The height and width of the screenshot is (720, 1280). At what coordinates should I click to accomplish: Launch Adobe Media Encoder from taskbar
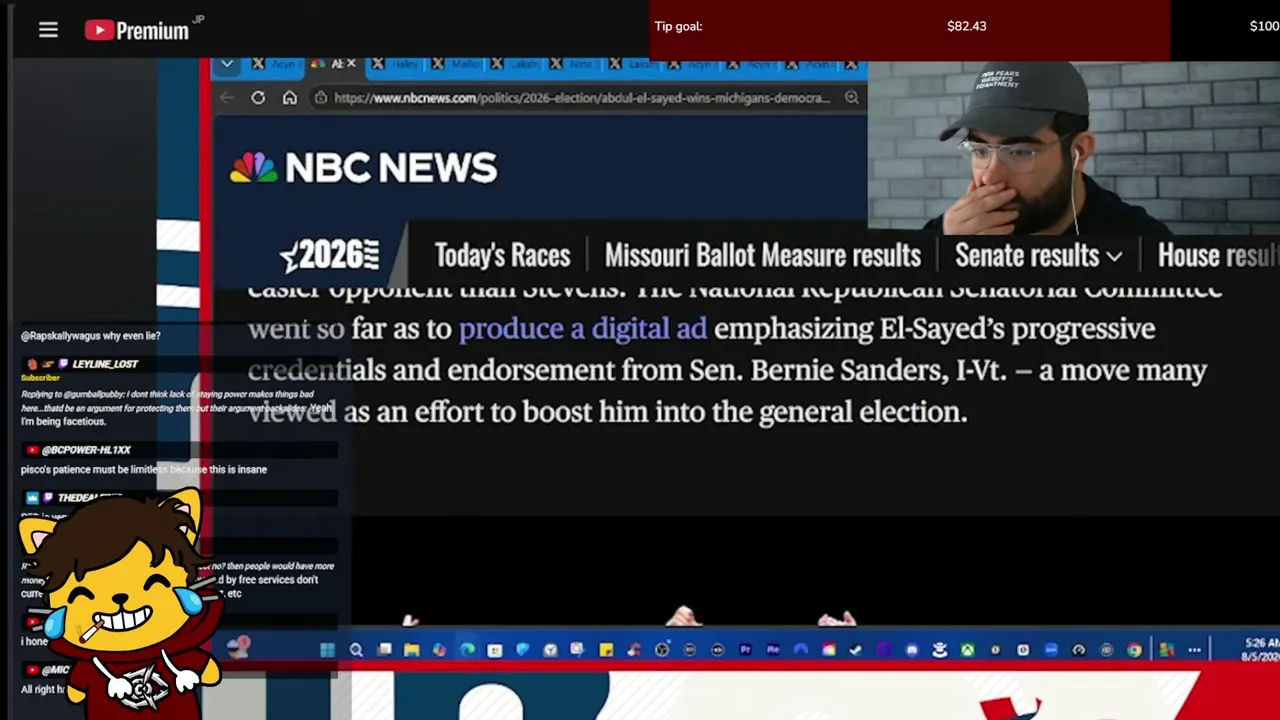[x=773, y=650]
